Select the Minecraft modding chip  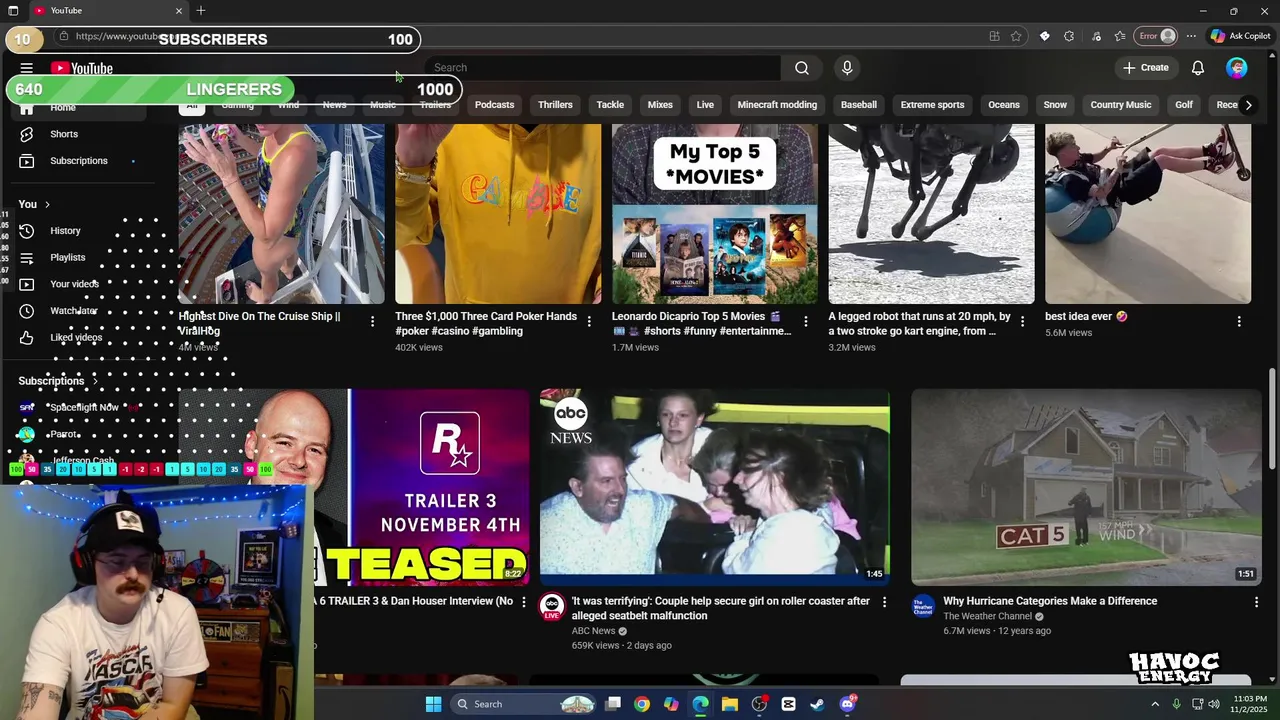[x=777, y=105]
